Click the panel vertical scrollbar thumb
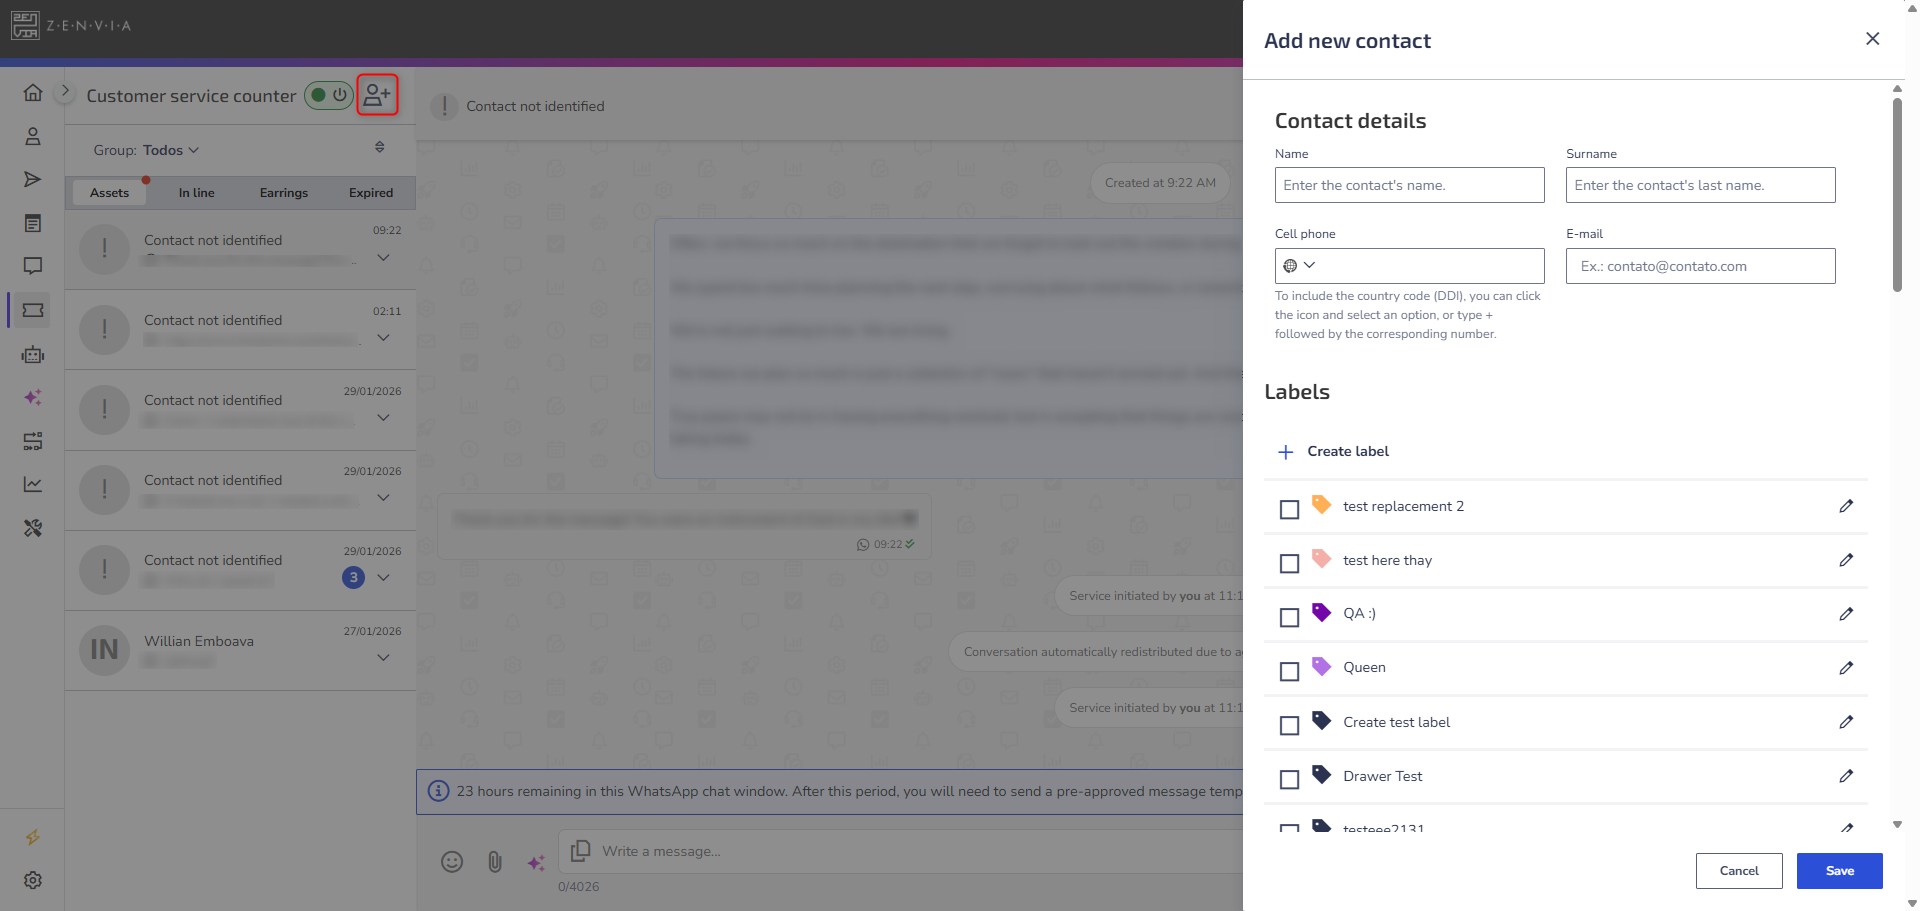The width and height of the screenshot is (1920, 911). [x=1897, y=195]
